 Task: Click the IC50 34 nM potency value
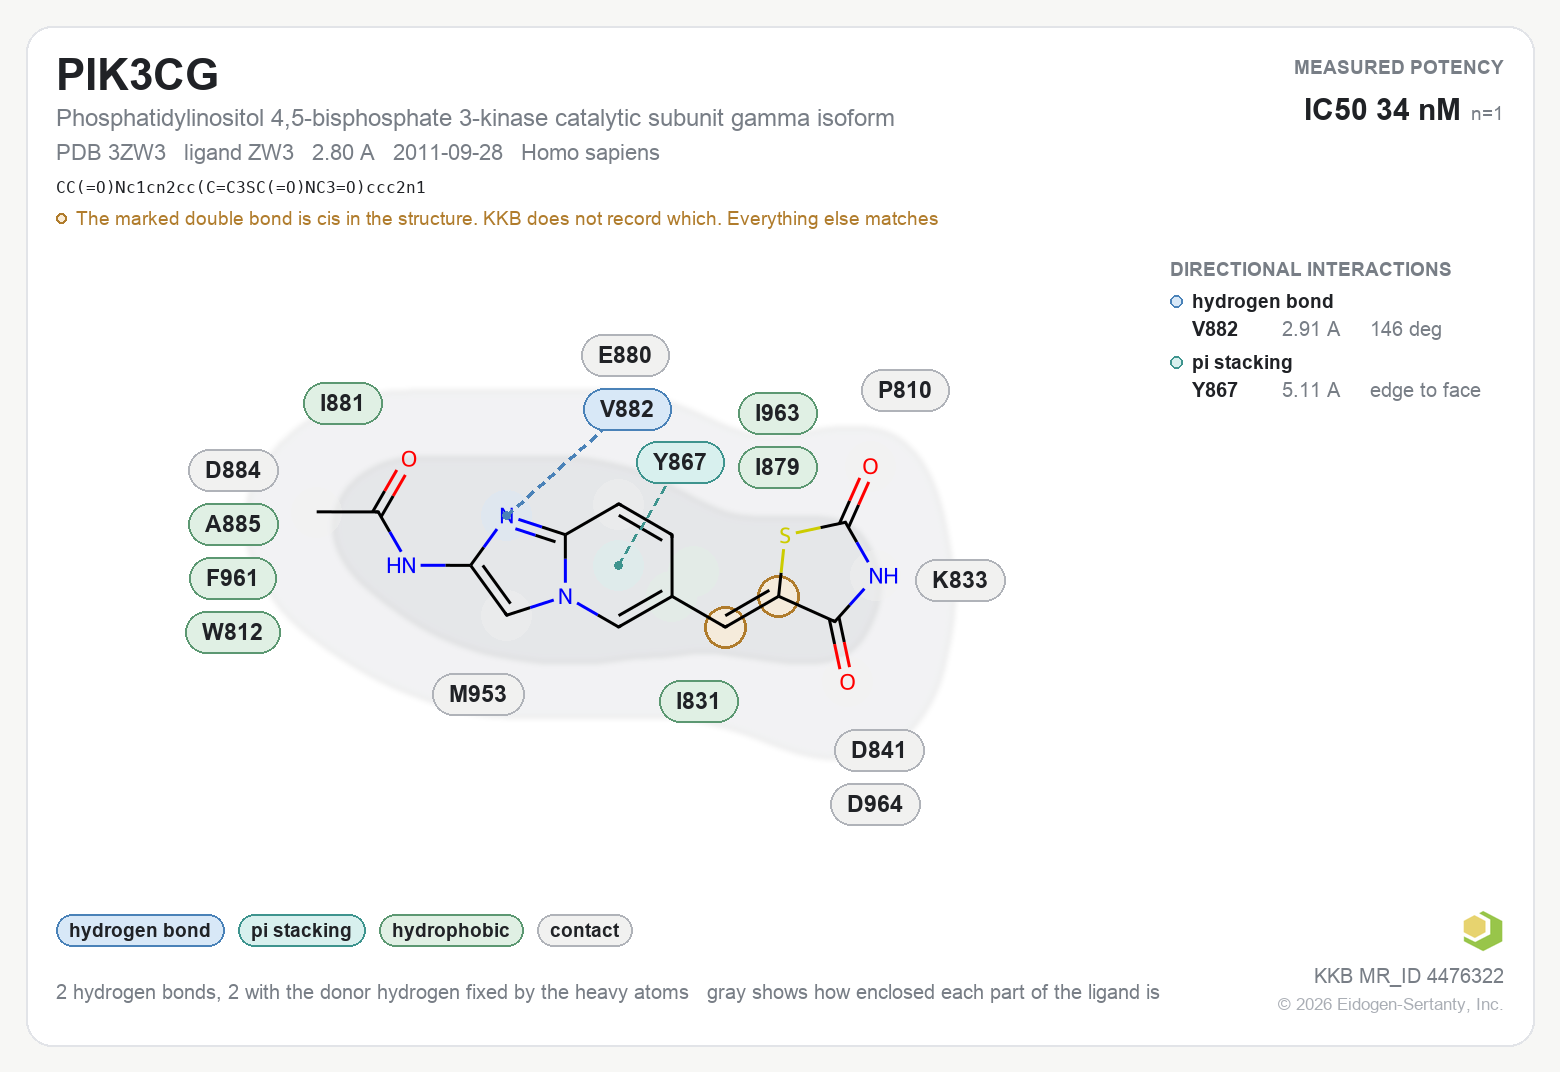pyautogui.click(x=1382, y=109)
